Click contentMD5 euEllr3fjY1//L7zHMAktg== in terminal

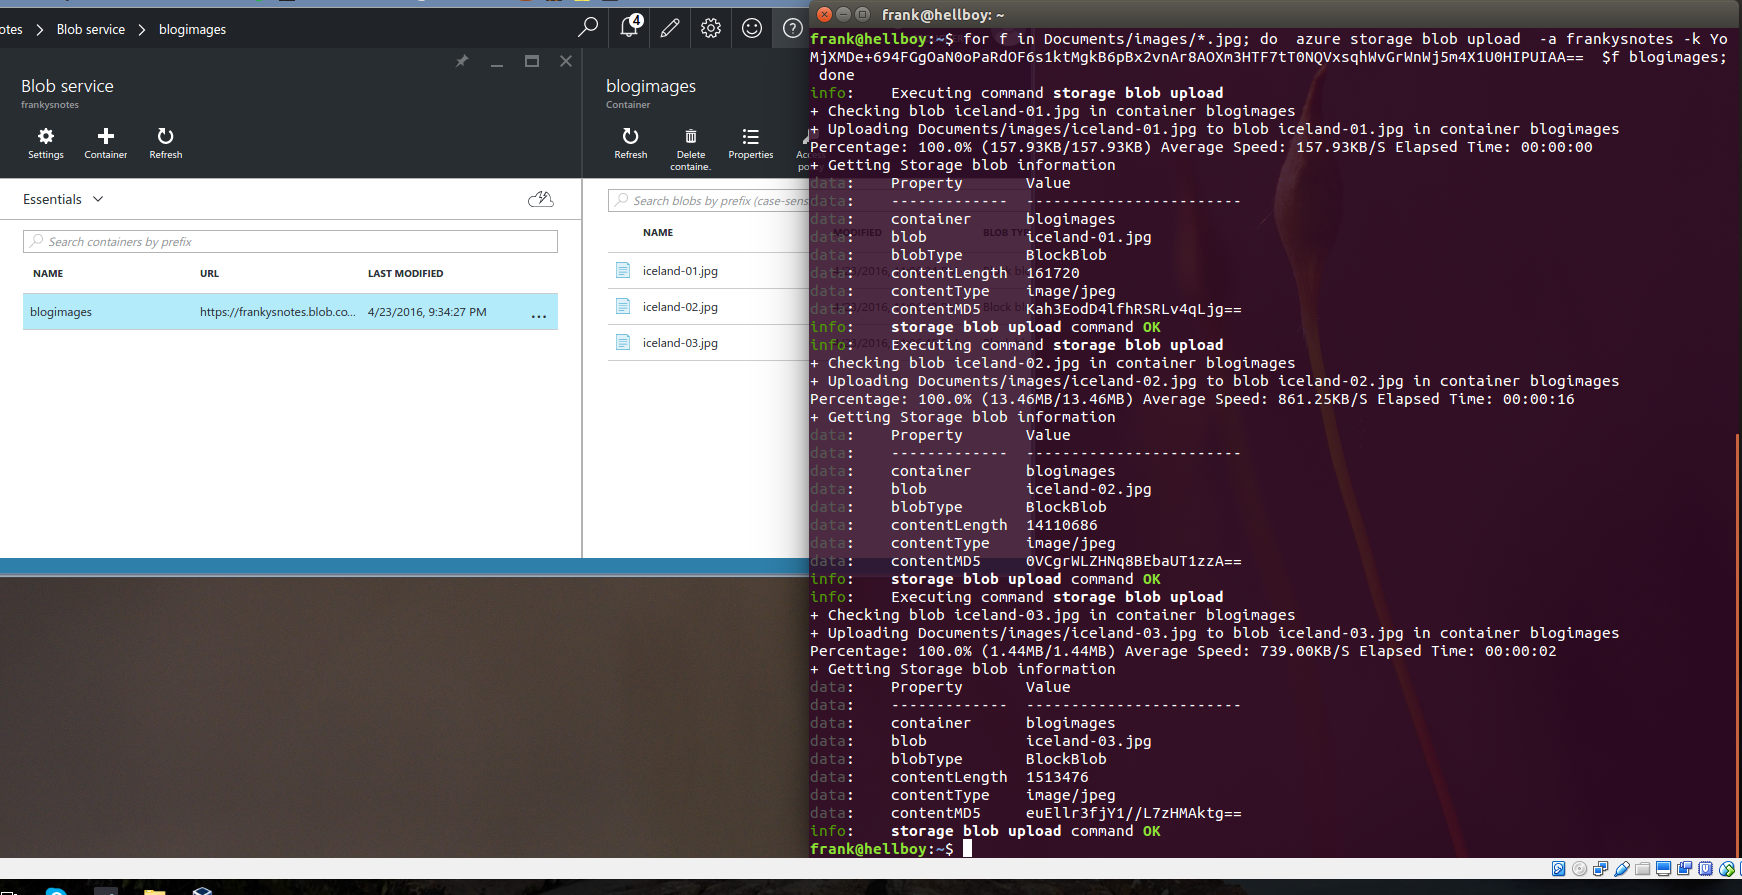click(x=1133, y=813)
